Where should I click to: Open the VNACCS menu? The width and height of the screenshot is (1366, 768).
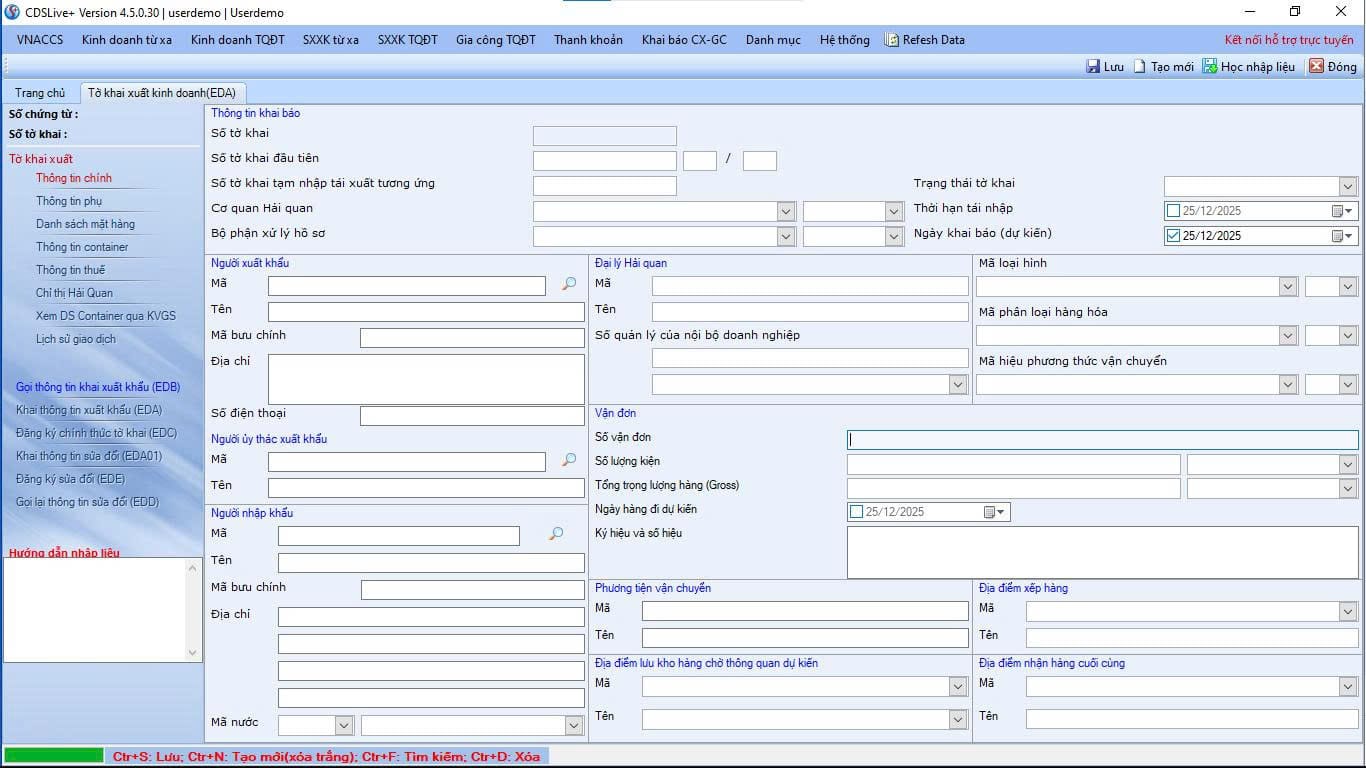click(x=40, y=40)
